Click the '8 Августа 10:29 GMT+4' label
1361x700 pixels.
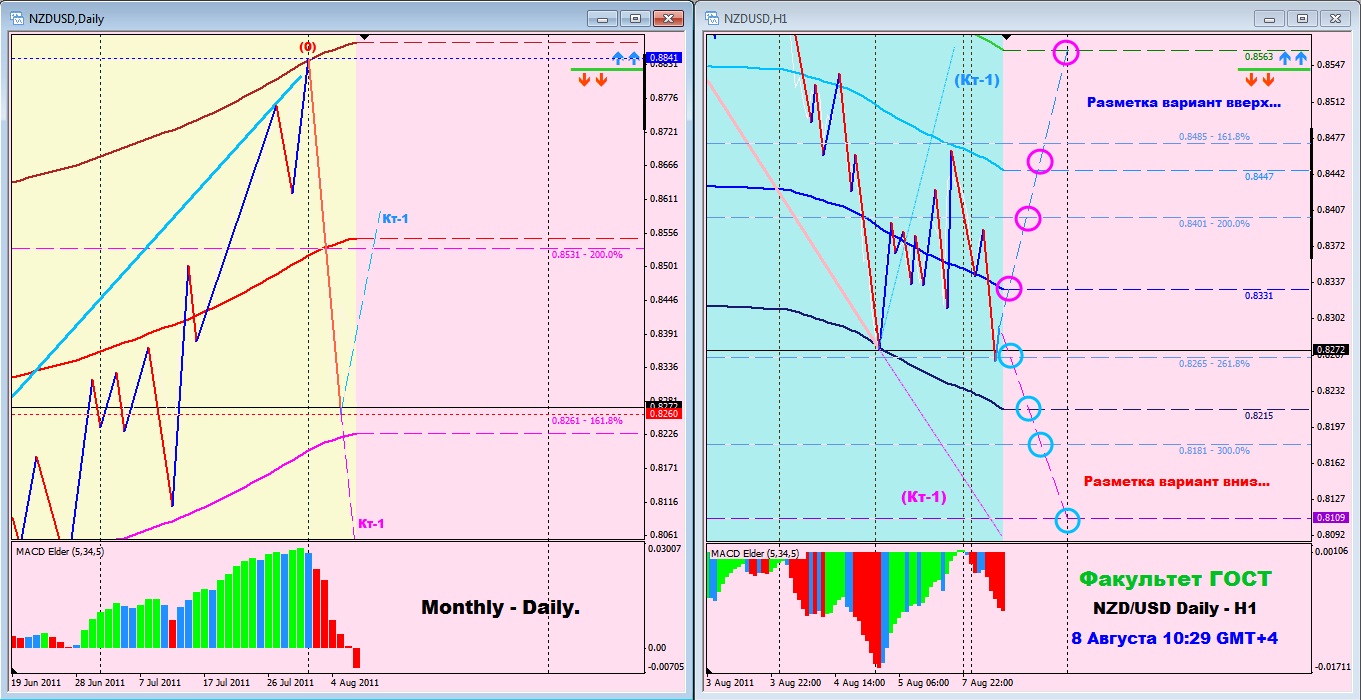pos(1175,638)
